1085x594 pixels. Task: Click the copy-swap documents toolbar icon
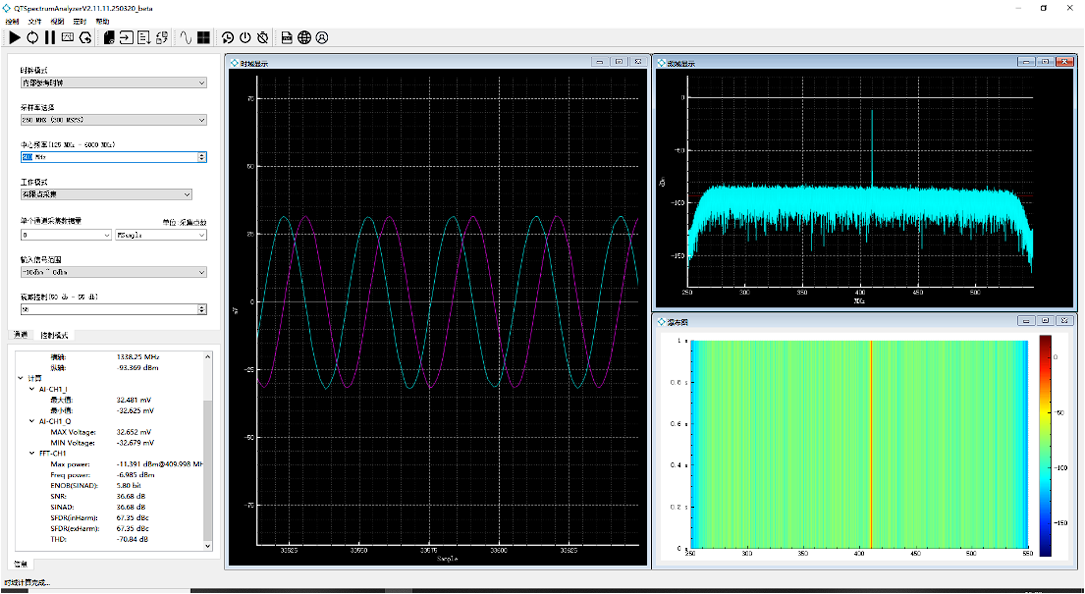pos(162,37)
